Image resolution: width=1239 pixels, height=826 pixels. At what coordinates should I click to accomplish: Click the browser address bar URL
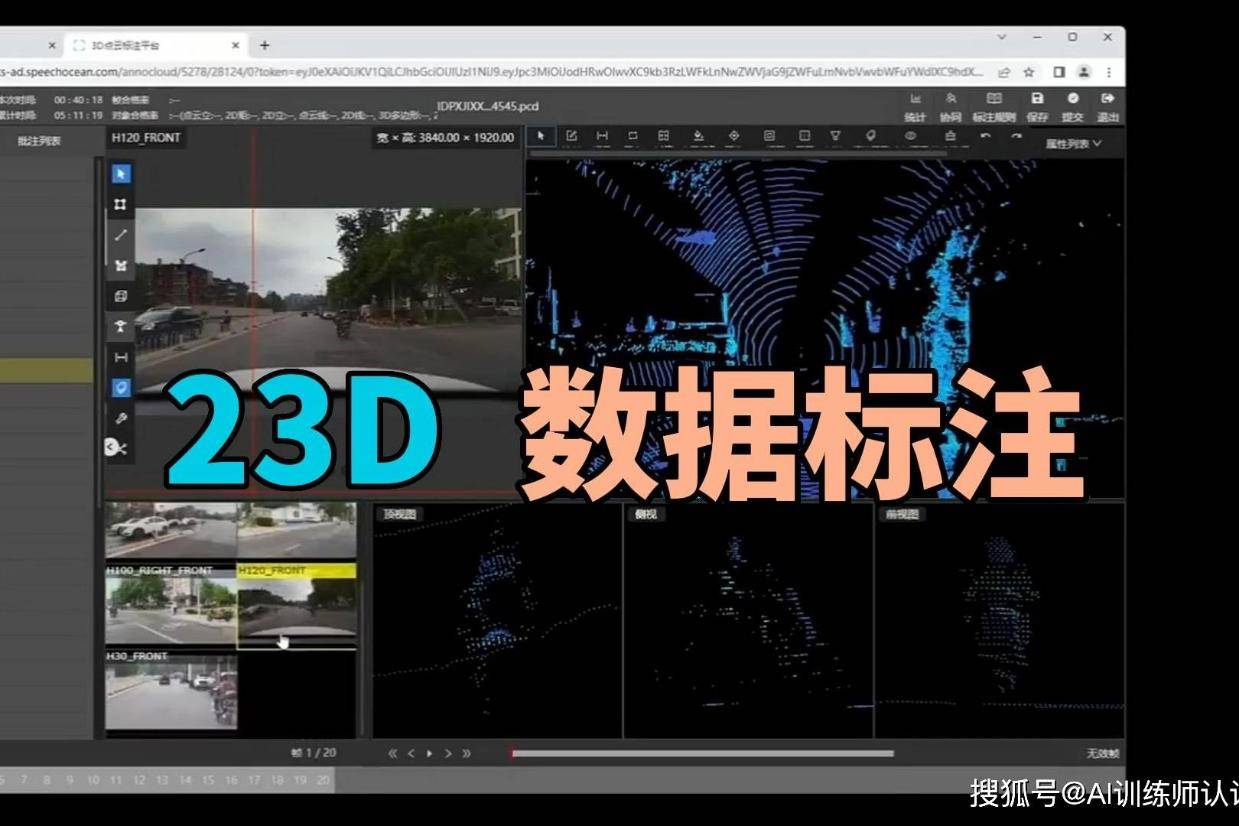pyautogui.click(x=492, y=72)
